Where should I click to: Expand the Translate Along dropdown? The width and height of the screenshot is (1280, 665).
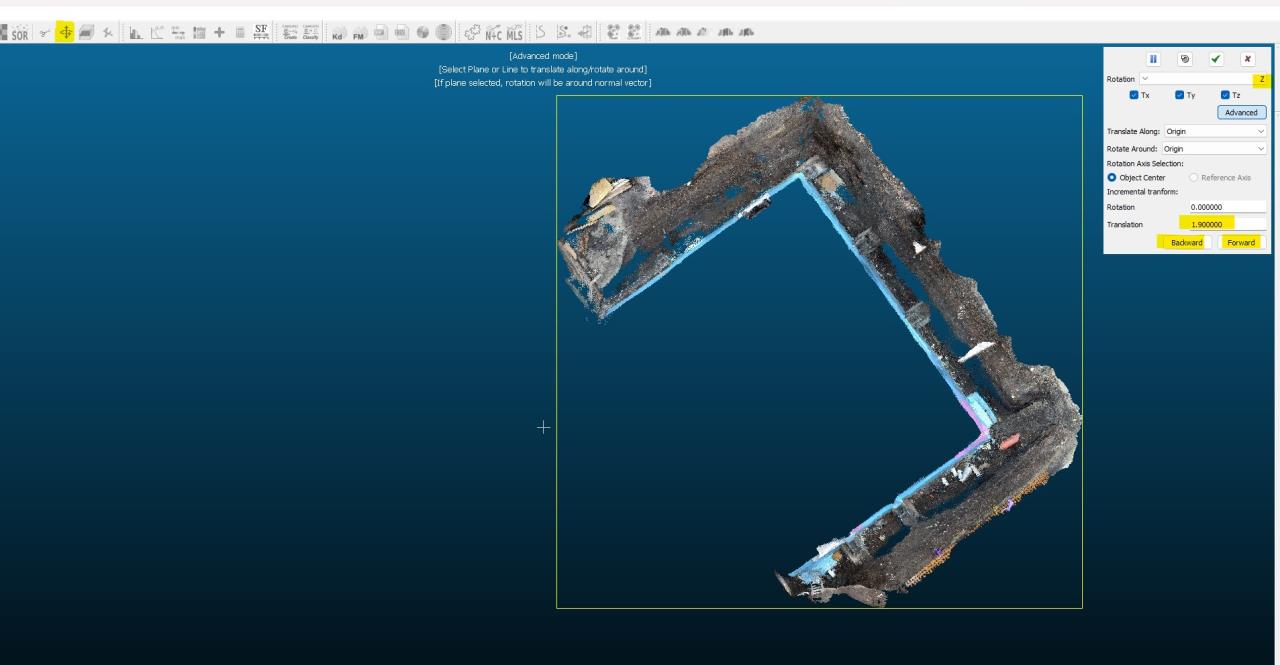(1215, 131)
